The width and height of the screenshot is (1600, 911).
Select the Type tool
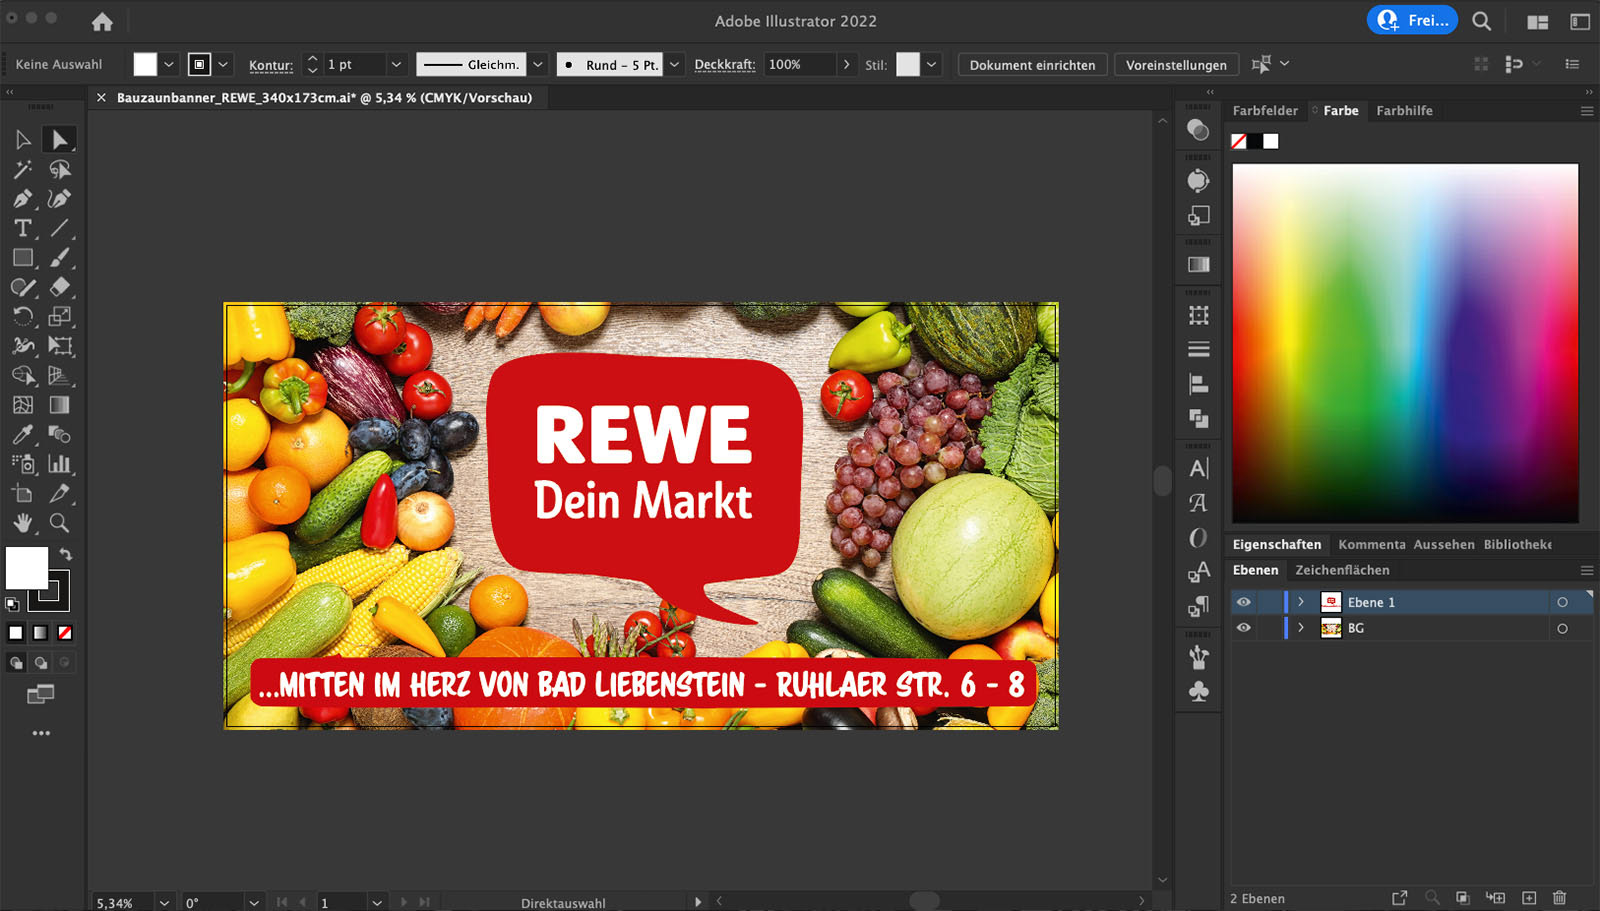pos(23,228)
